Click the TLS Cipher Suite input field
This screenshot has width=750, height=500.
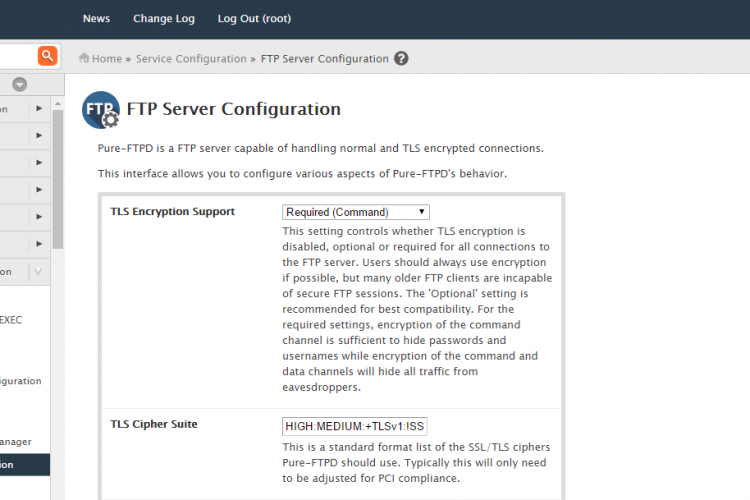point(354,426)
